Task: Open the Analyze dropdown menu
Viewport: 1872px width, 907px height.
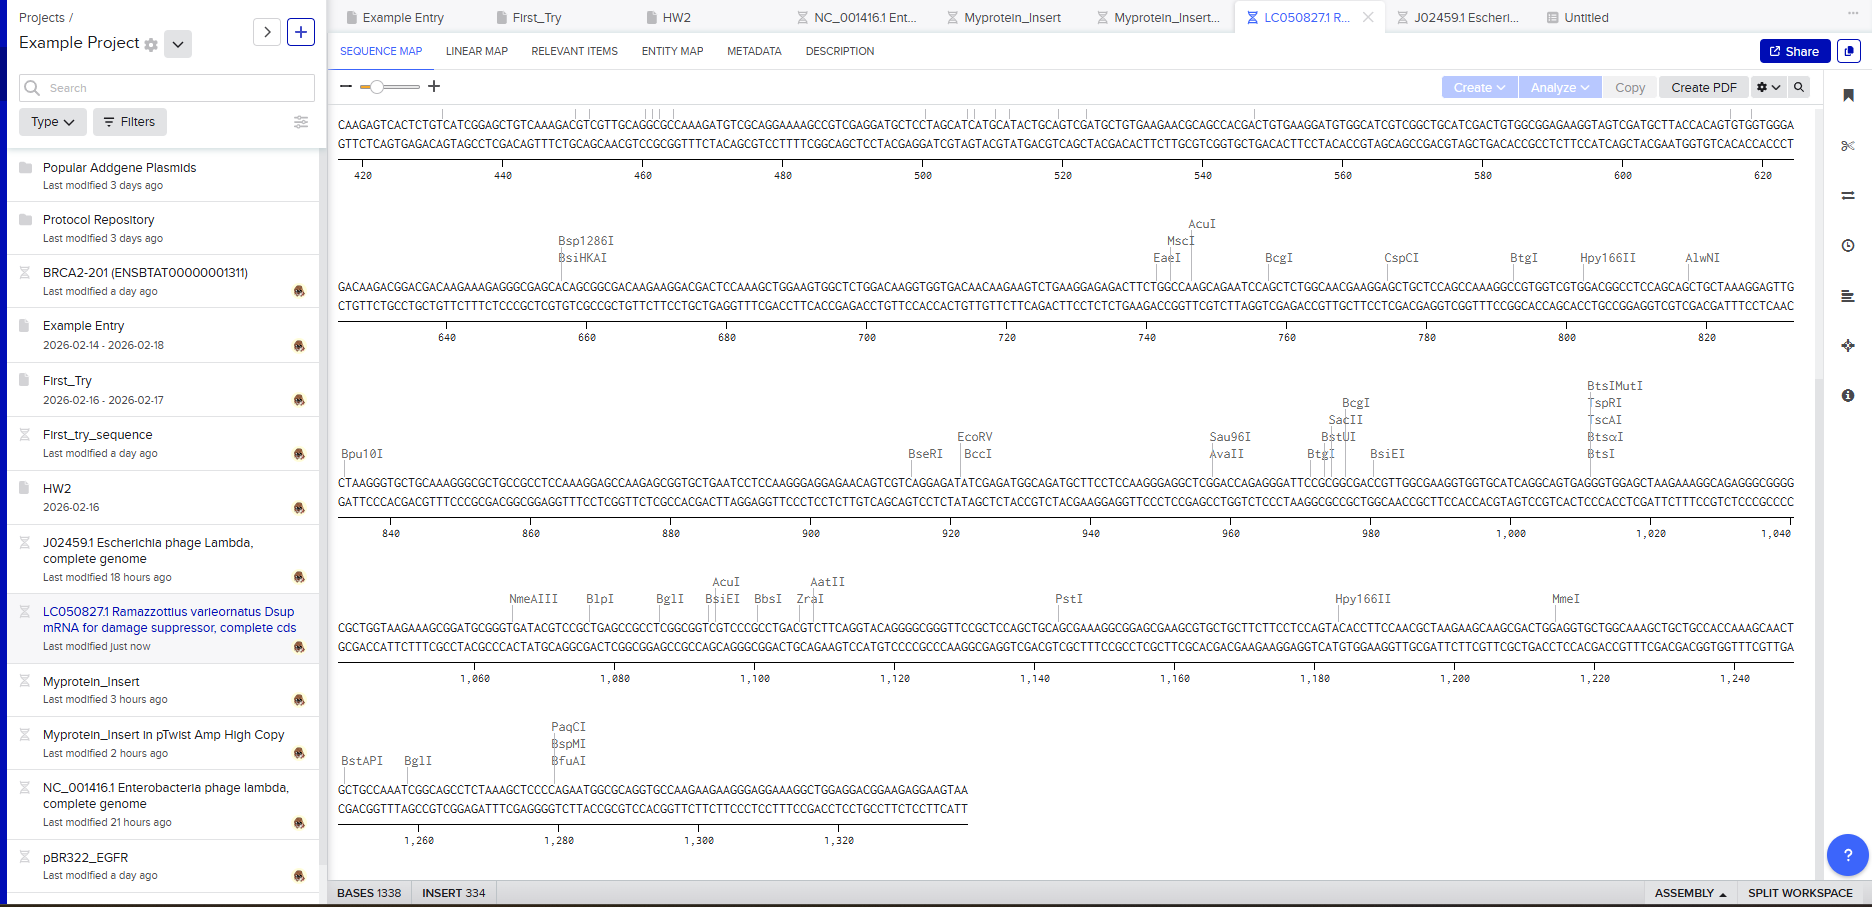Action: coord(1559,88)
